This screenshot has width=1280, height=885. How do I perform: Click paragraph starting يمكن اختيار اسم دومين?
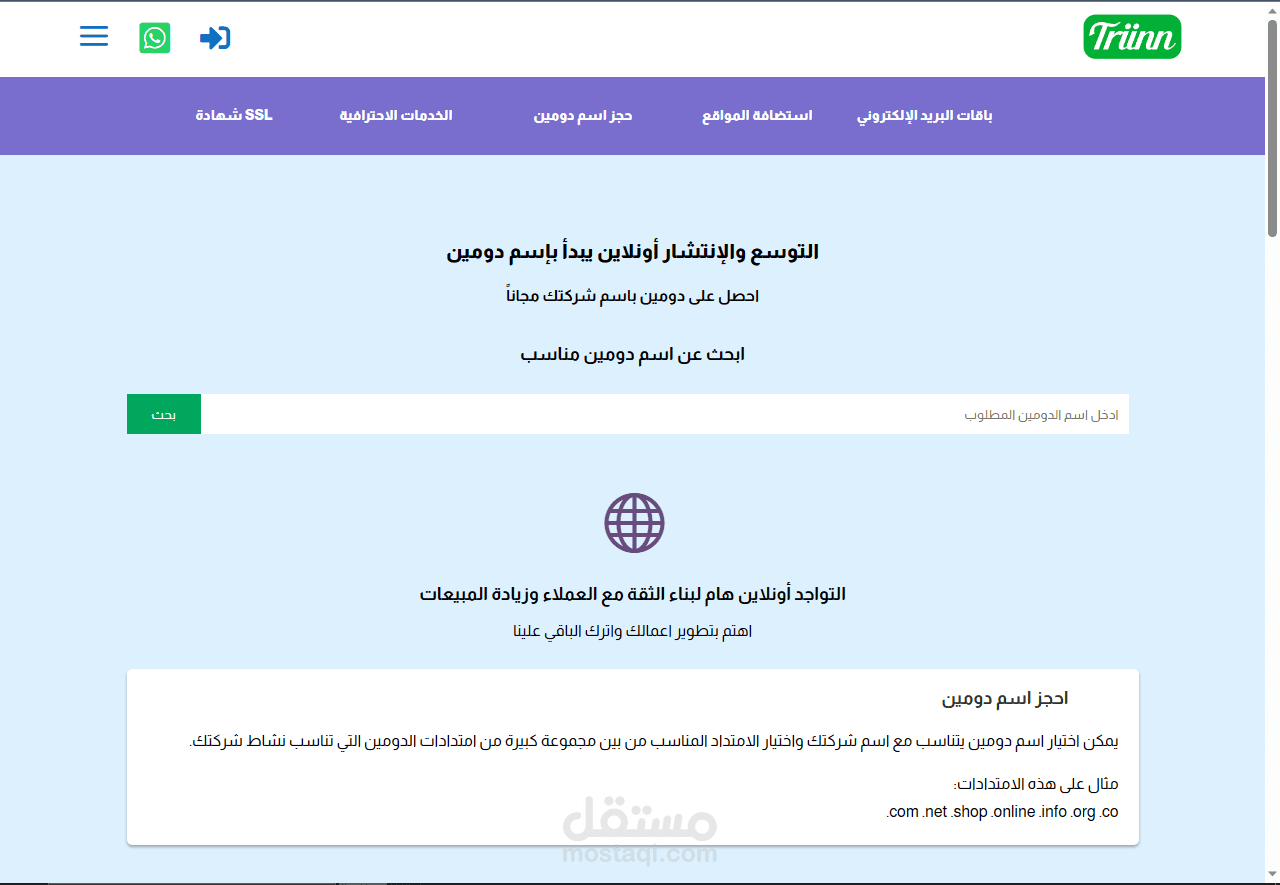(654, 742)
